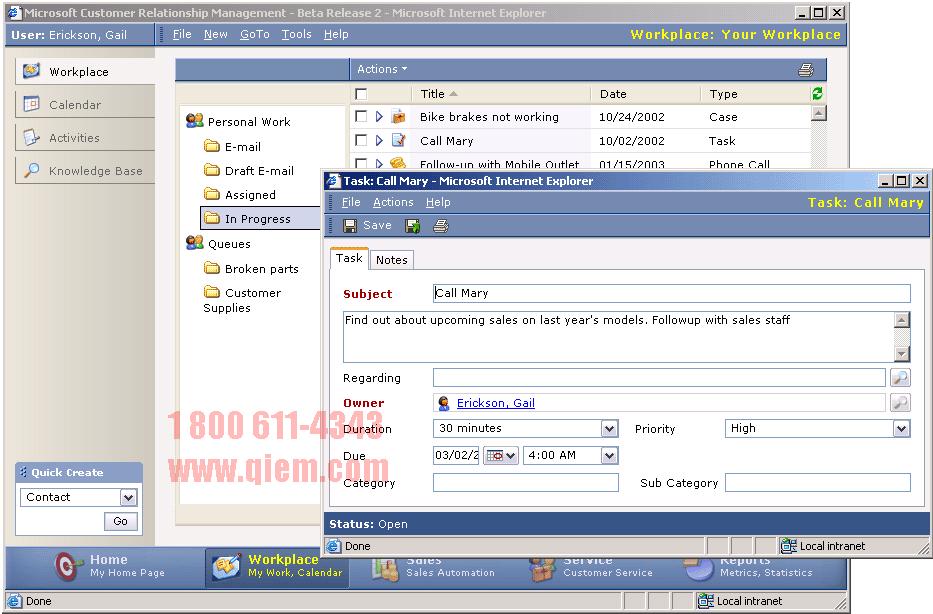The height and width of the screenshot is (614, 933).
Task: Open the GoTo menu
Action: (x=255, y=35)
